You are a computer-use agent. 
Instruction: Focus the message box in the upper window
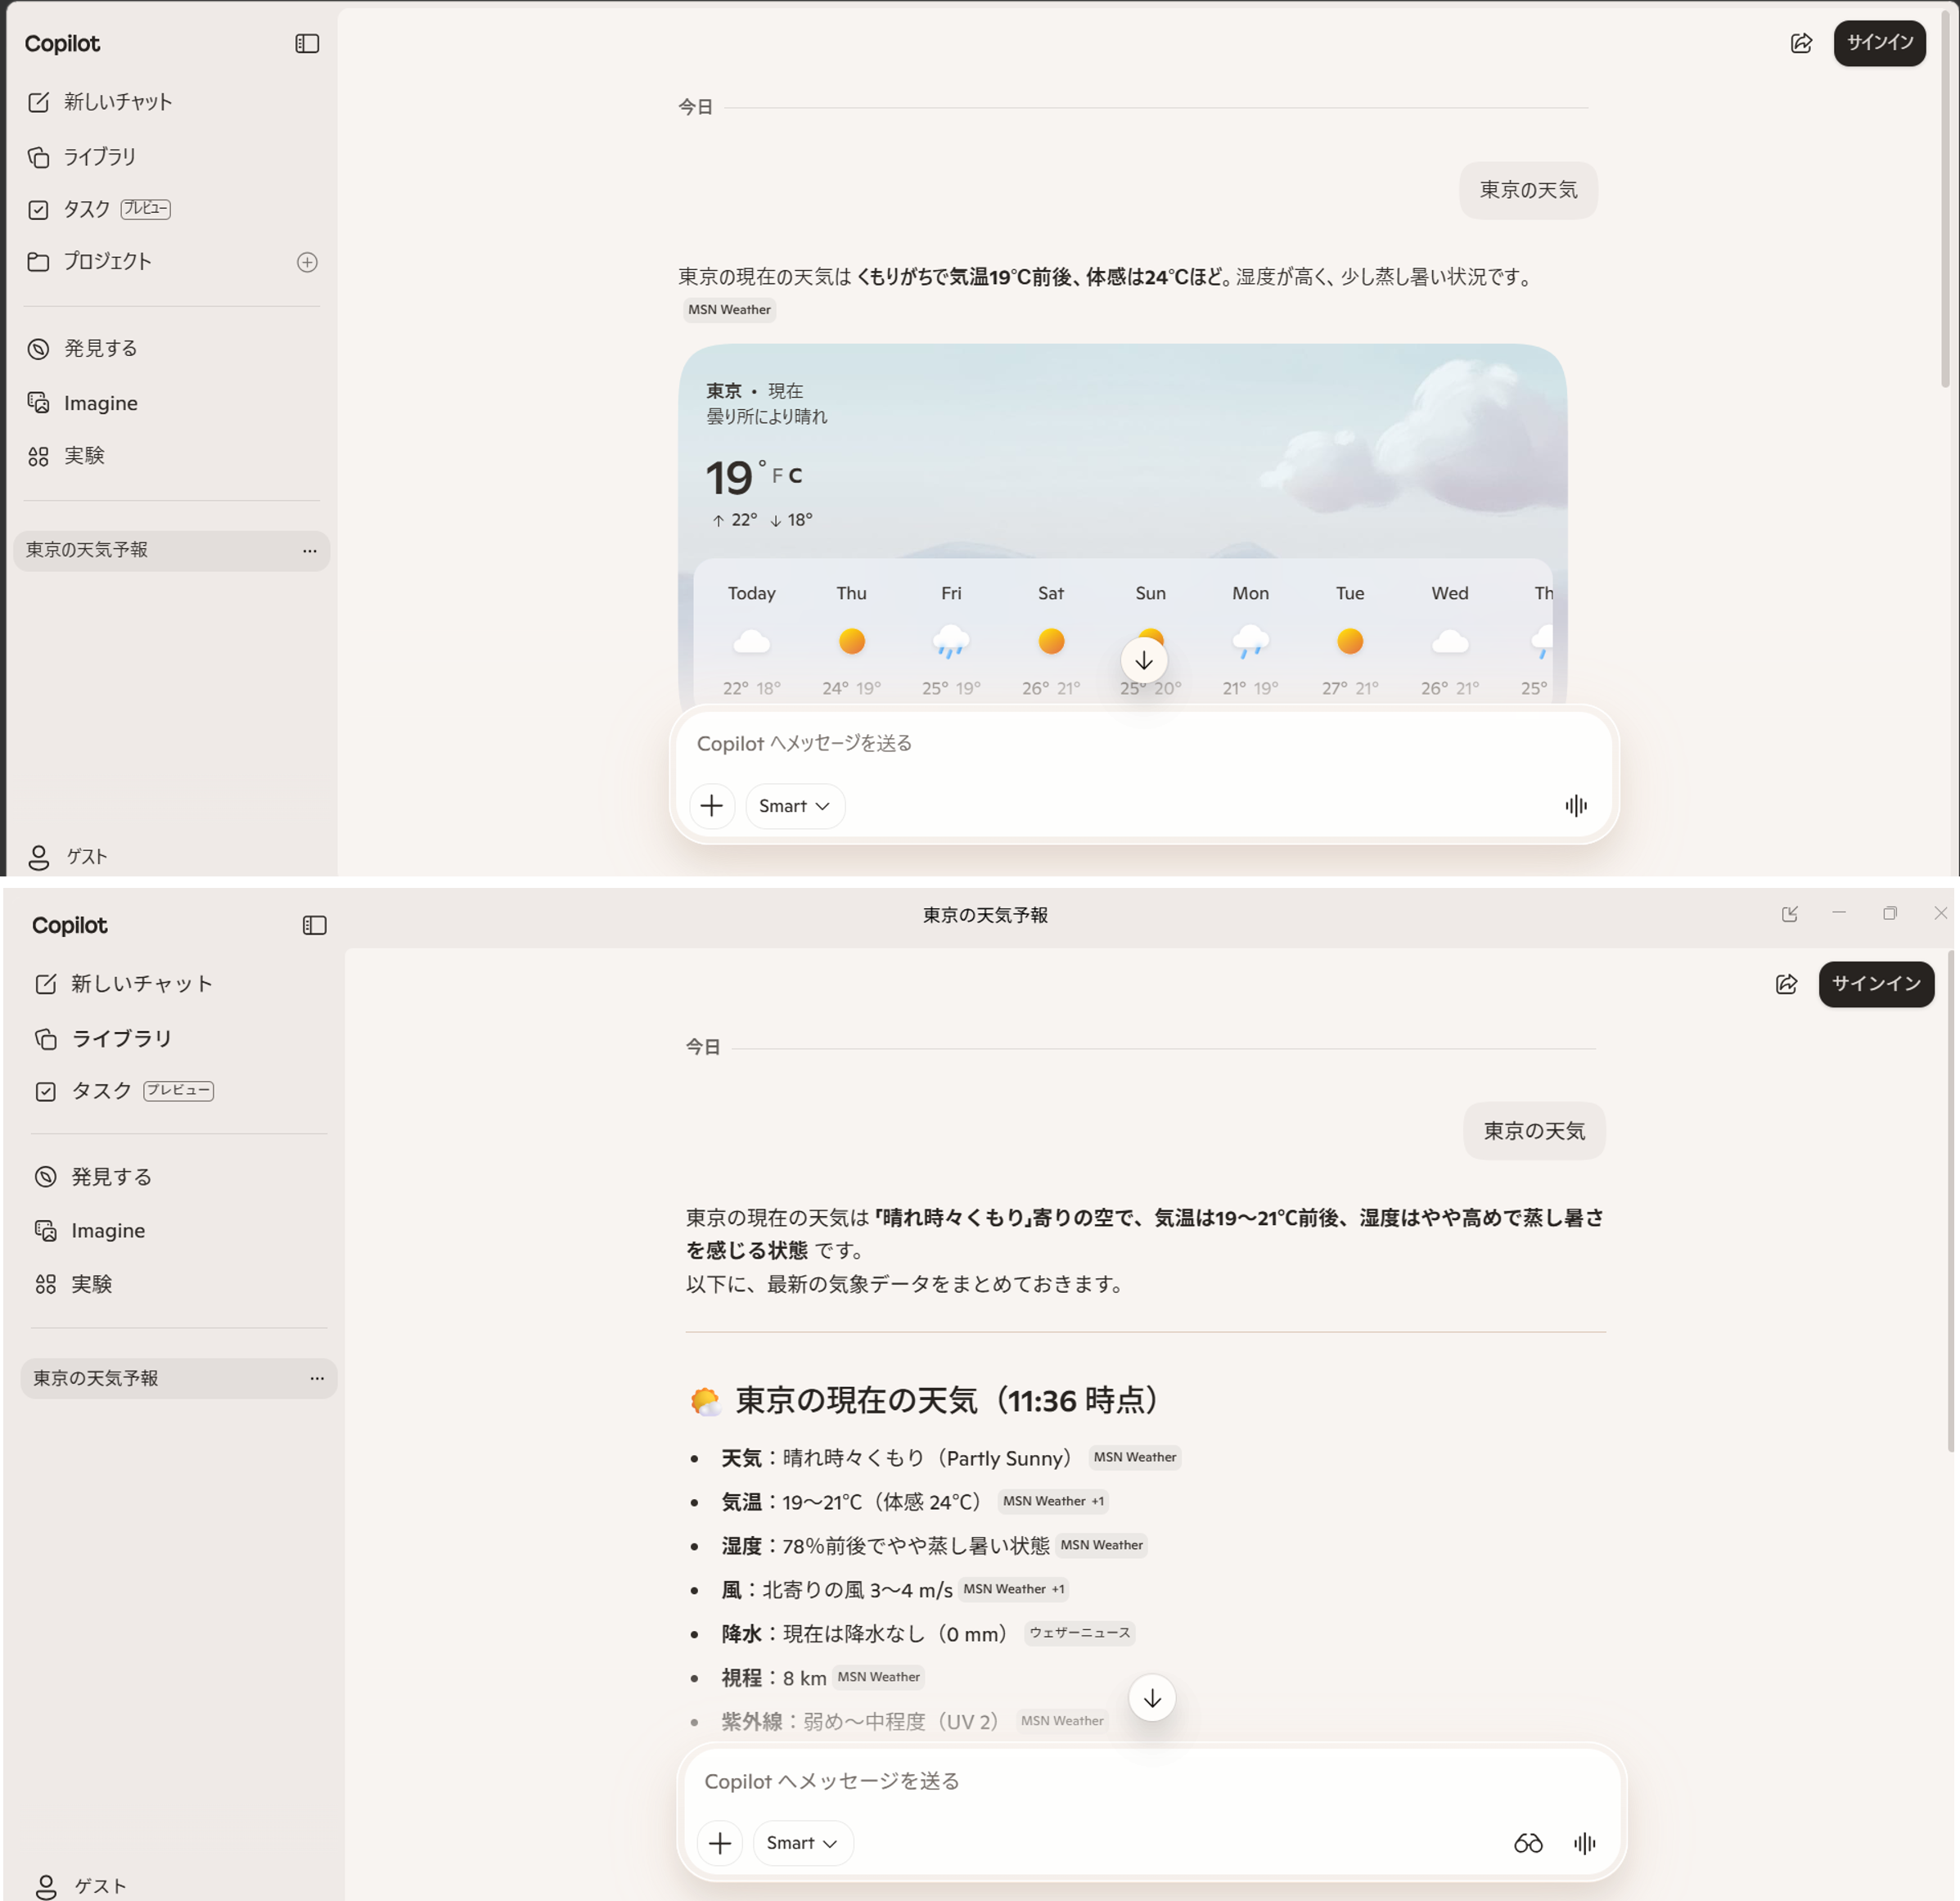pos(1144,744)
